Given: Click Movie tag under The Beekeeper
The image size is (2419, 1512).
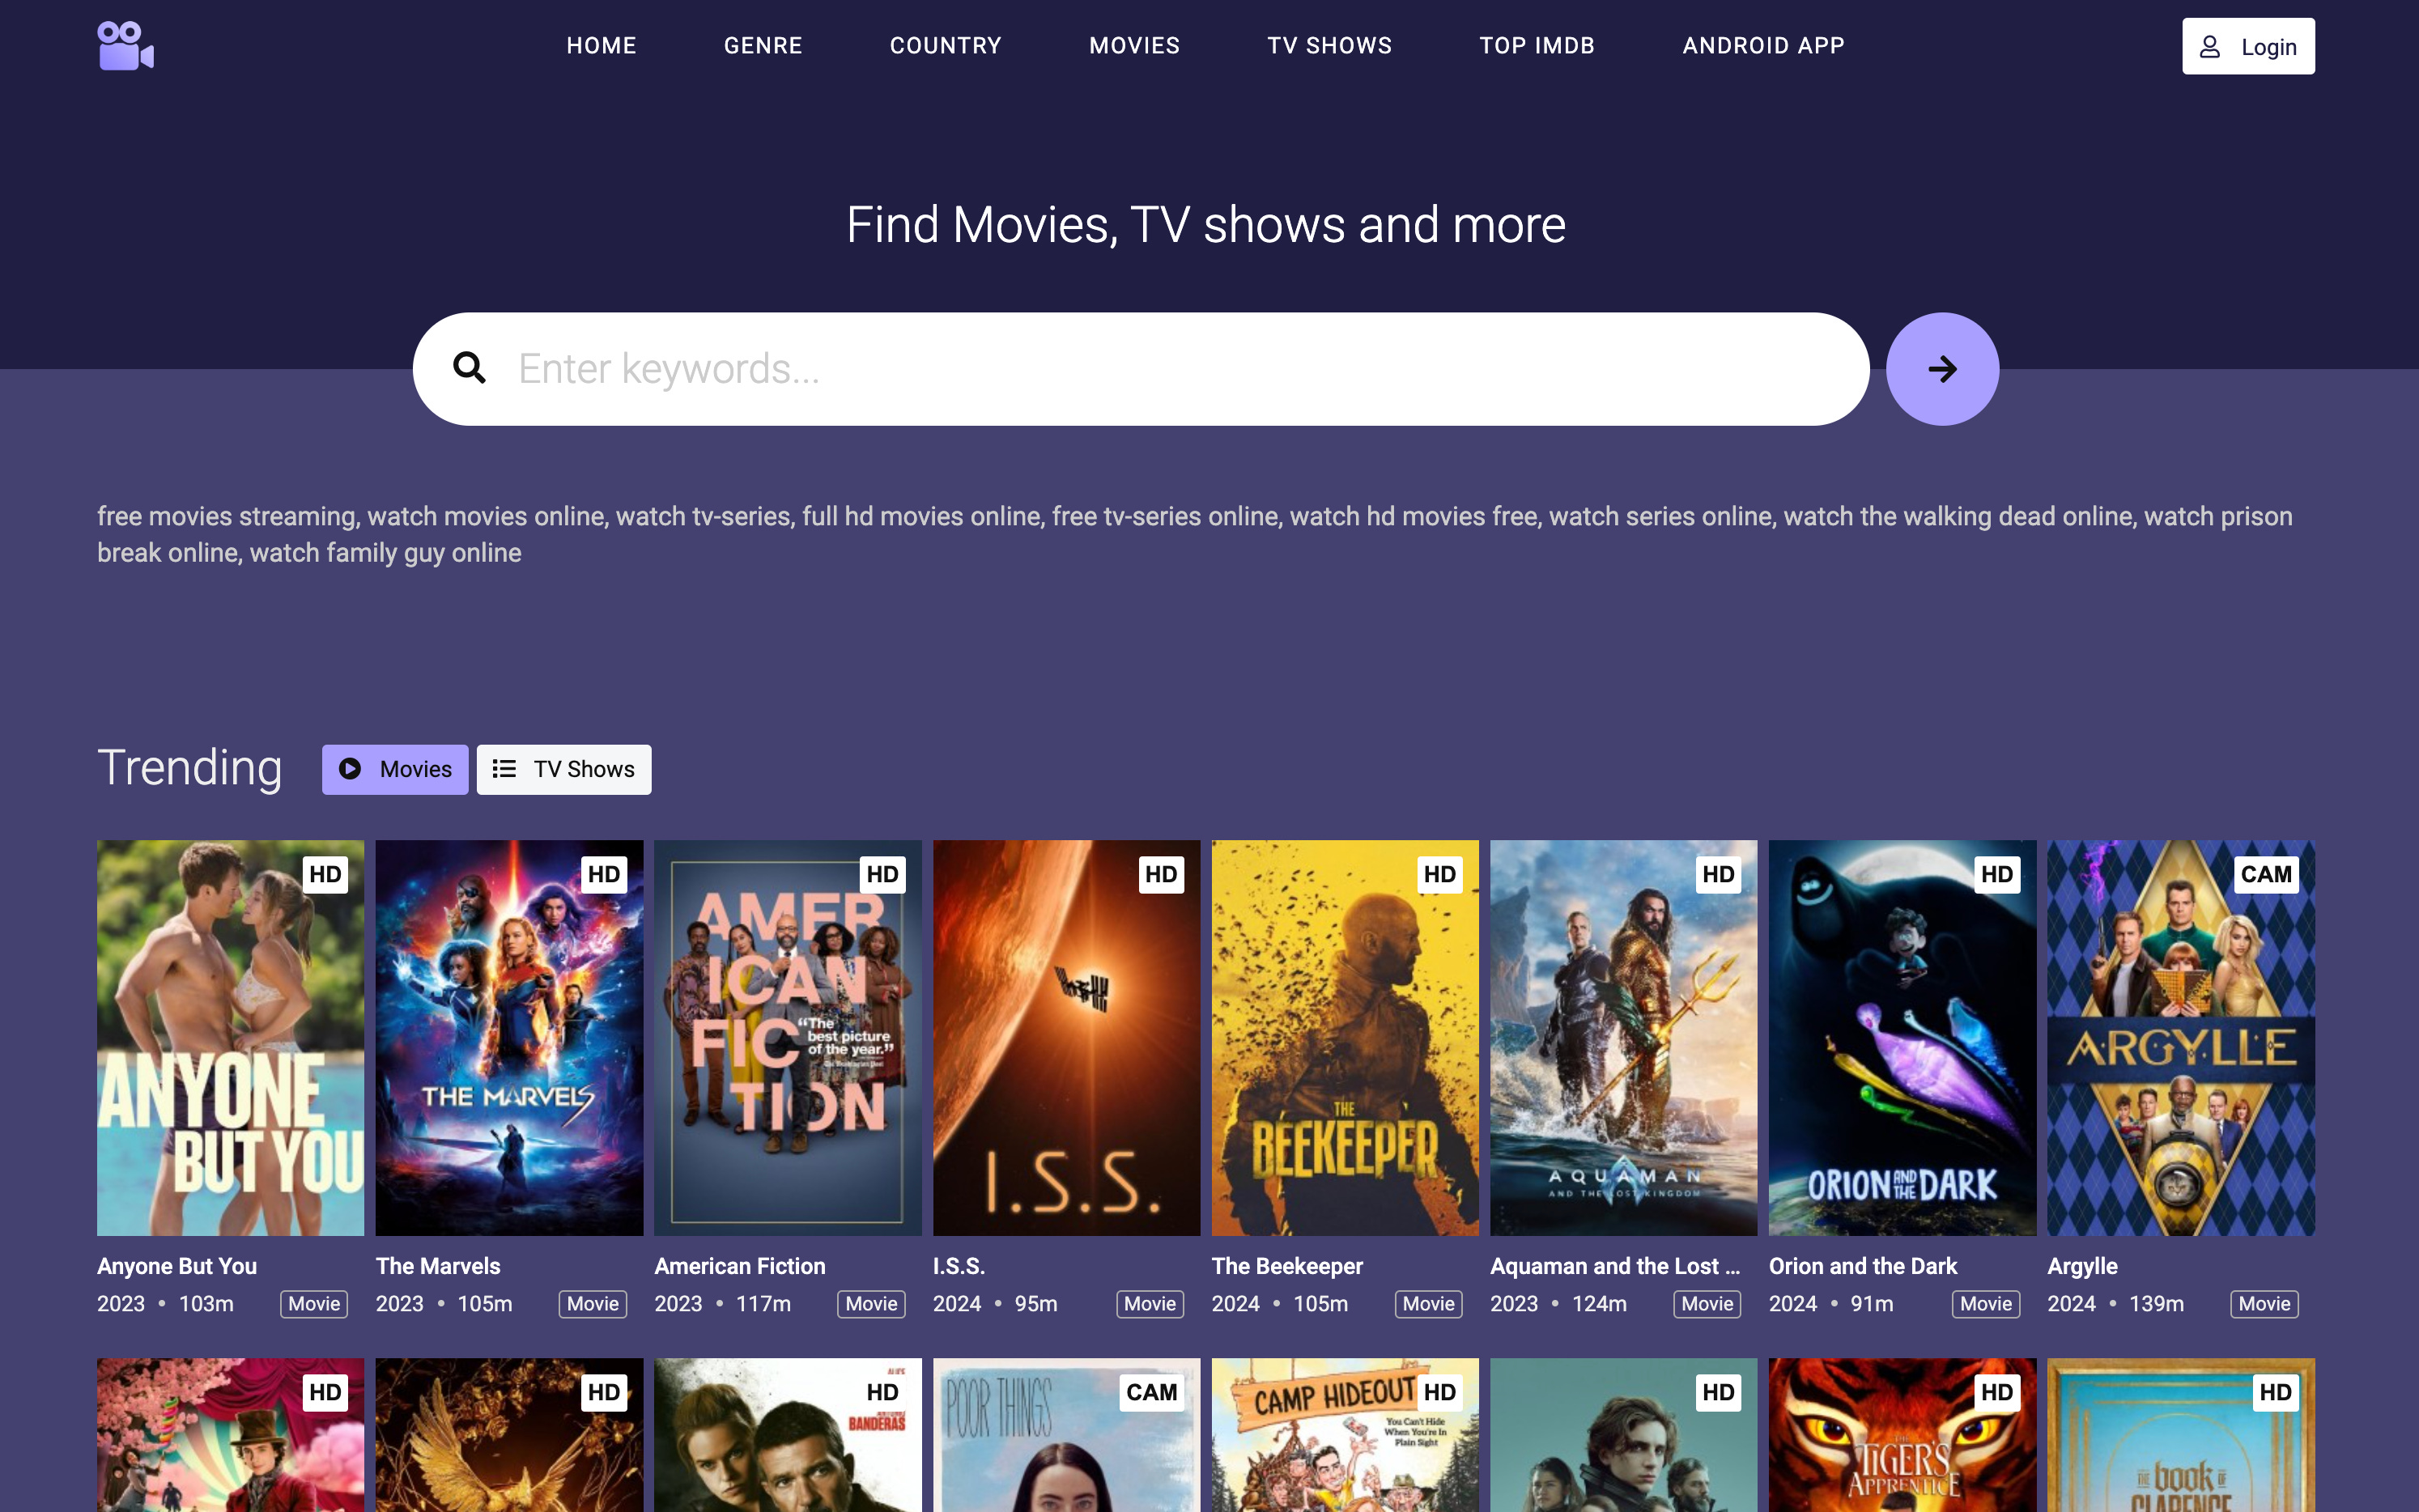Looking at the screenshot, I should 1429,1304.
